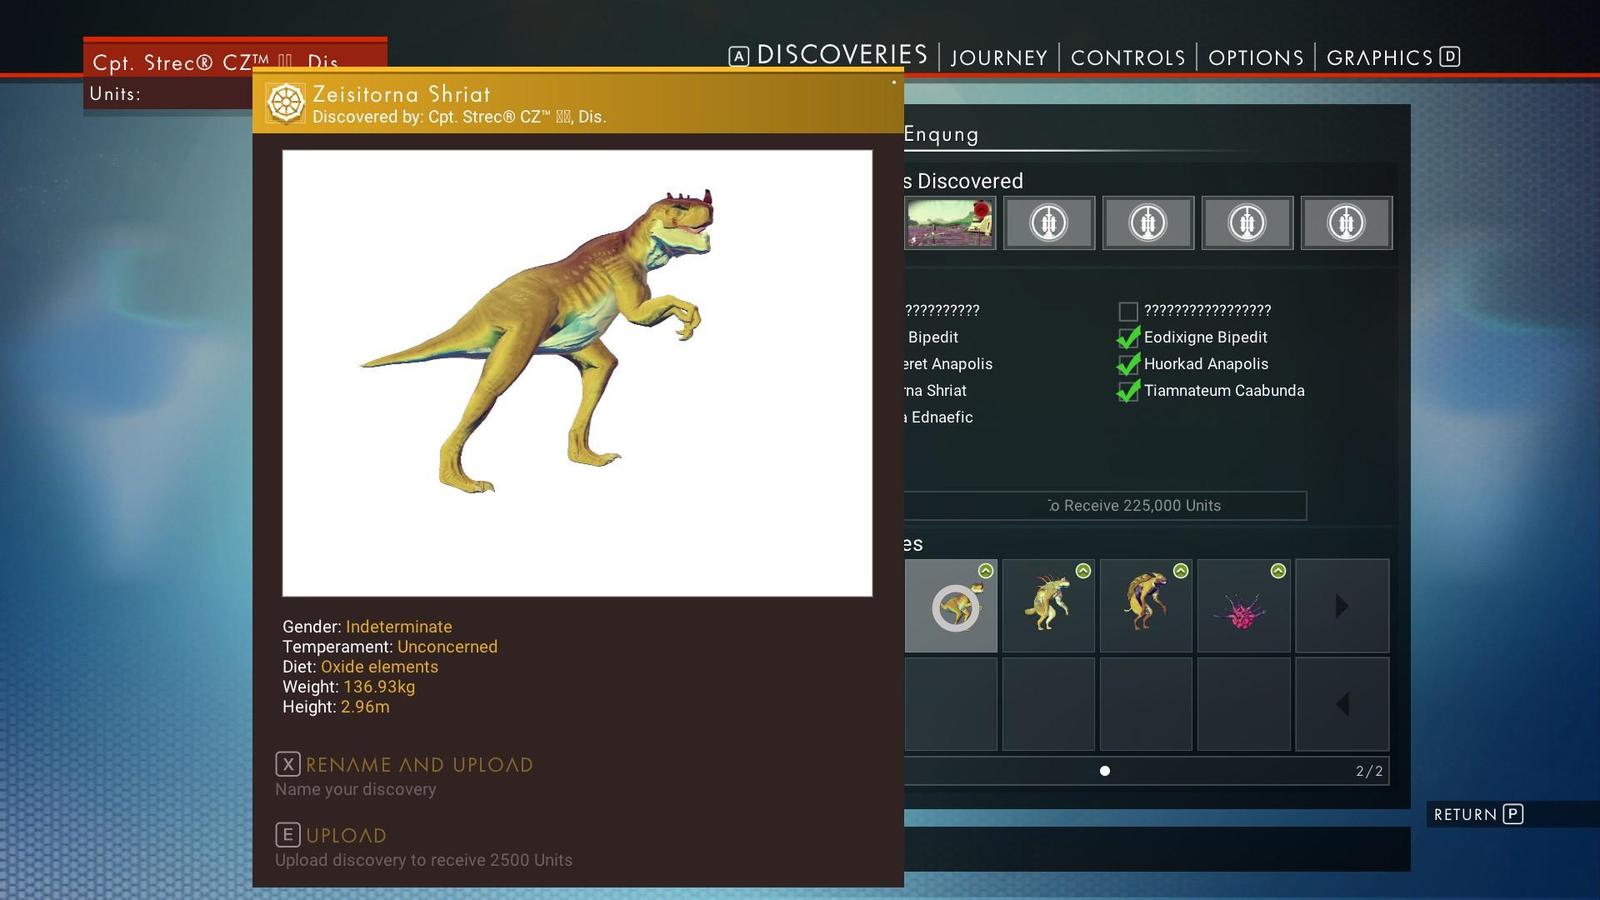Click the Tiamnateum Caabunda species name
The width and height of the screenshot is (1600, 900).
click(1224, 391)
